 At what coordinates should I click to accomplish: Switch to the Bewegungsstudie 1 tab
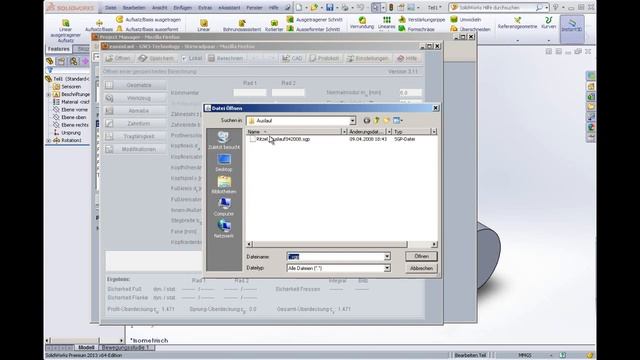[x=126, y=347]
